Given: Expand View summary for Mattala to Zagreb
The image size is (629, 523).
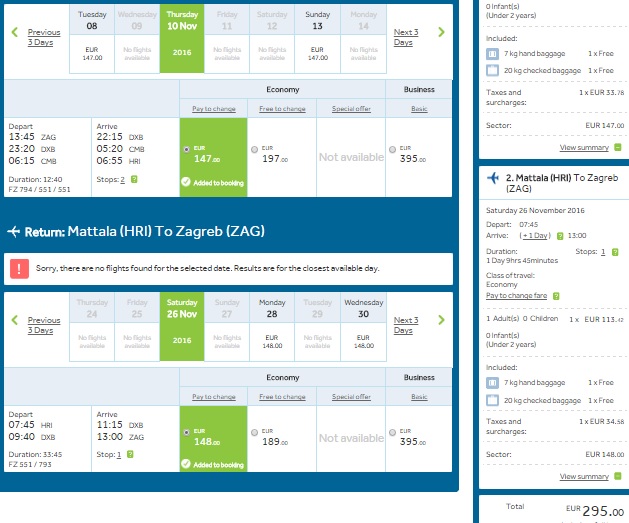Looking at the screenshot, I should 584,477.
